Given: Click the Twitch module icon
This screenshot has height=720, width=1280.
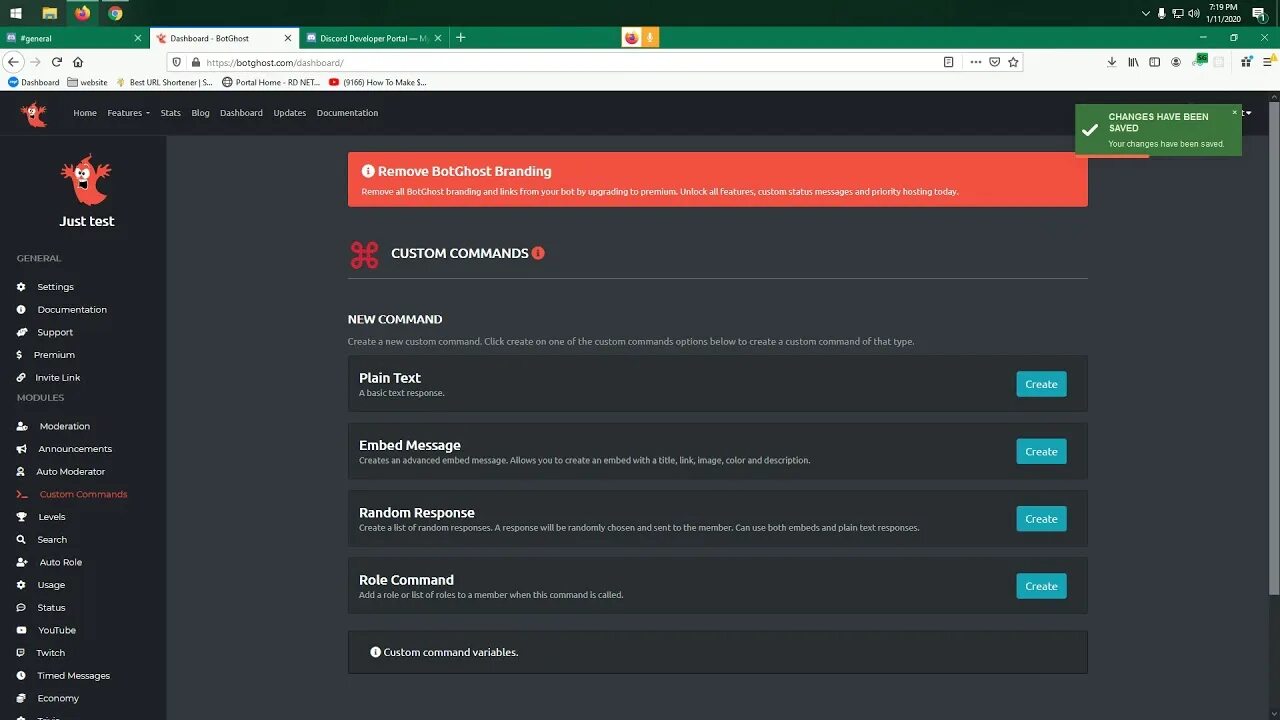Looking at the screenshot, I should coord(21,653).
